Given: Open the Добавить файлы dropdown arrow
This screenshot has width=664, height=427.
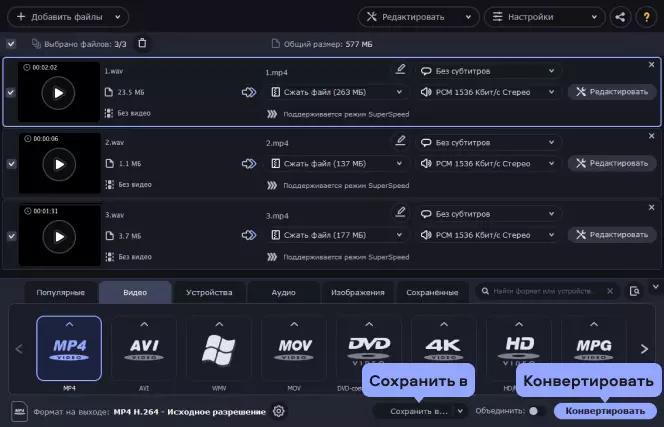Looking at the screenshot, I should point(118,17).
